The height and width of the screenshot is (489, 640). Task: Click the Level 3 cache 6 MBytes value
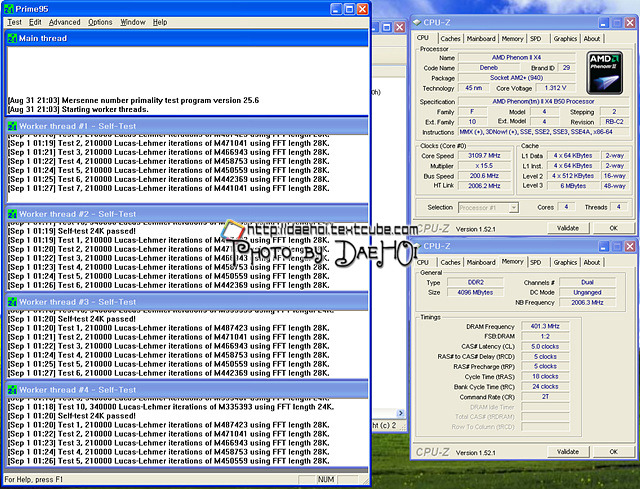click(573, 186)
